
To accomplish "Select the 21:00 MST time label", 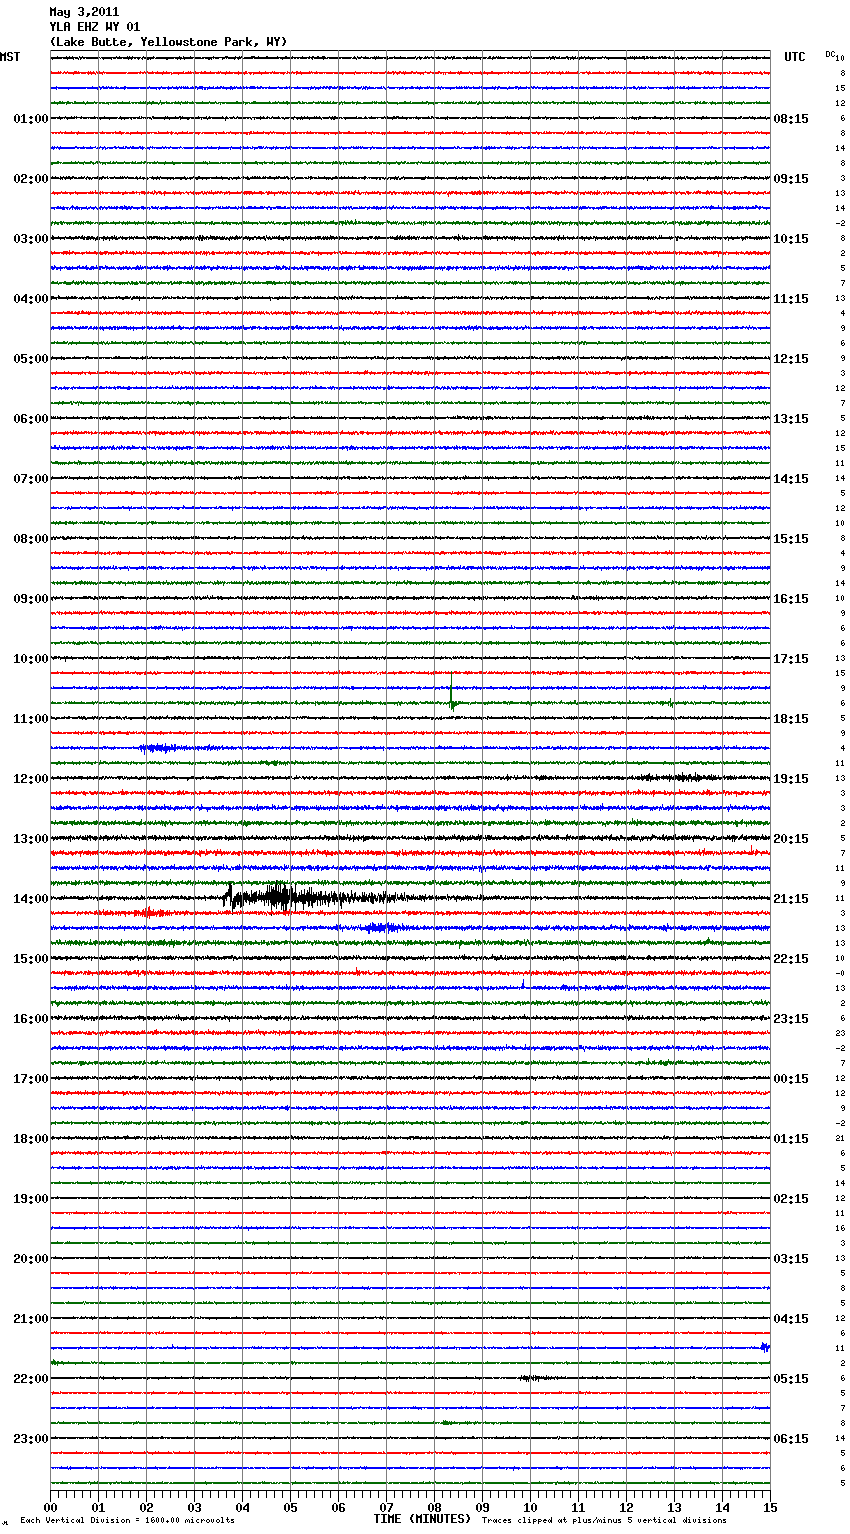I will [31, 1319].
